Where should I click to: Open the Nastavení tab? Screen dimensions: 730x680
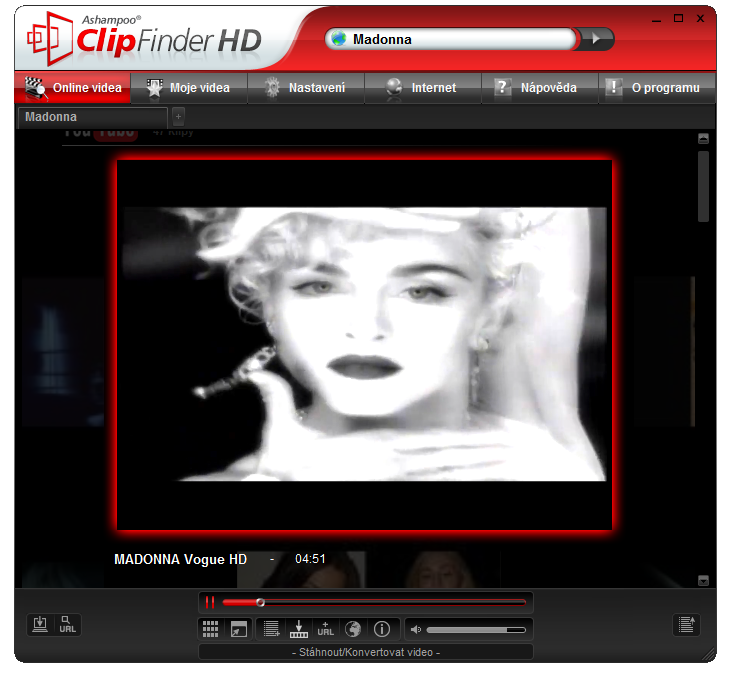[x=306, y=88]
